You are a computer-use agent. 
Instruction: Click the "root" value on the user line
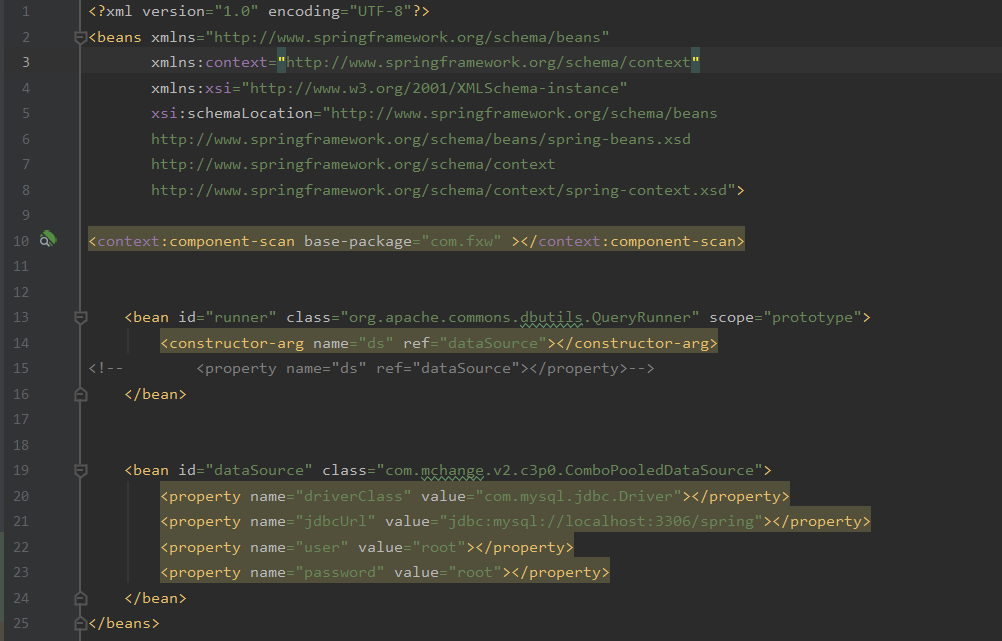(x=439, y=547)
